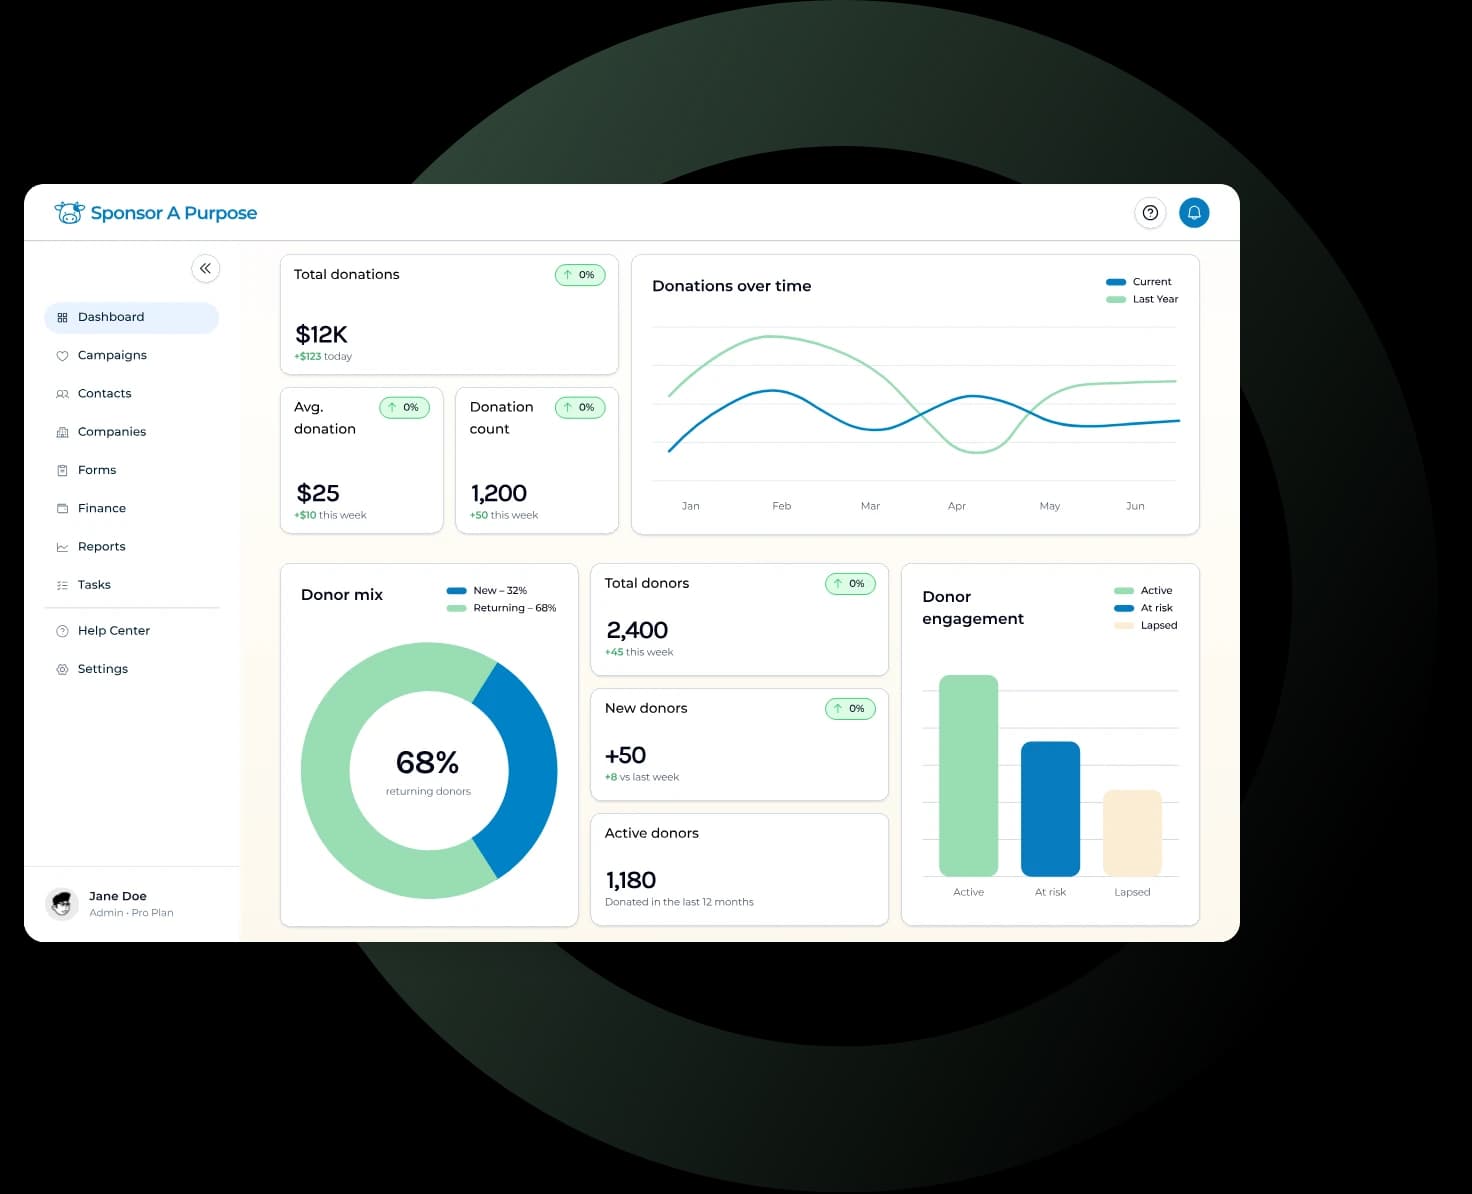Click the Reports chart icon
The width and height of the screenshot is (1472, 1194).
point(62,547)
